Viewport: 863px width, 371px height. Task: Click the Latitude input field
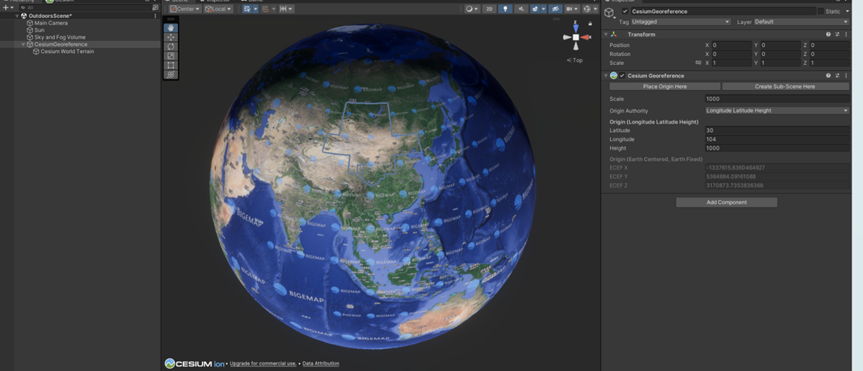coord(777,130)
